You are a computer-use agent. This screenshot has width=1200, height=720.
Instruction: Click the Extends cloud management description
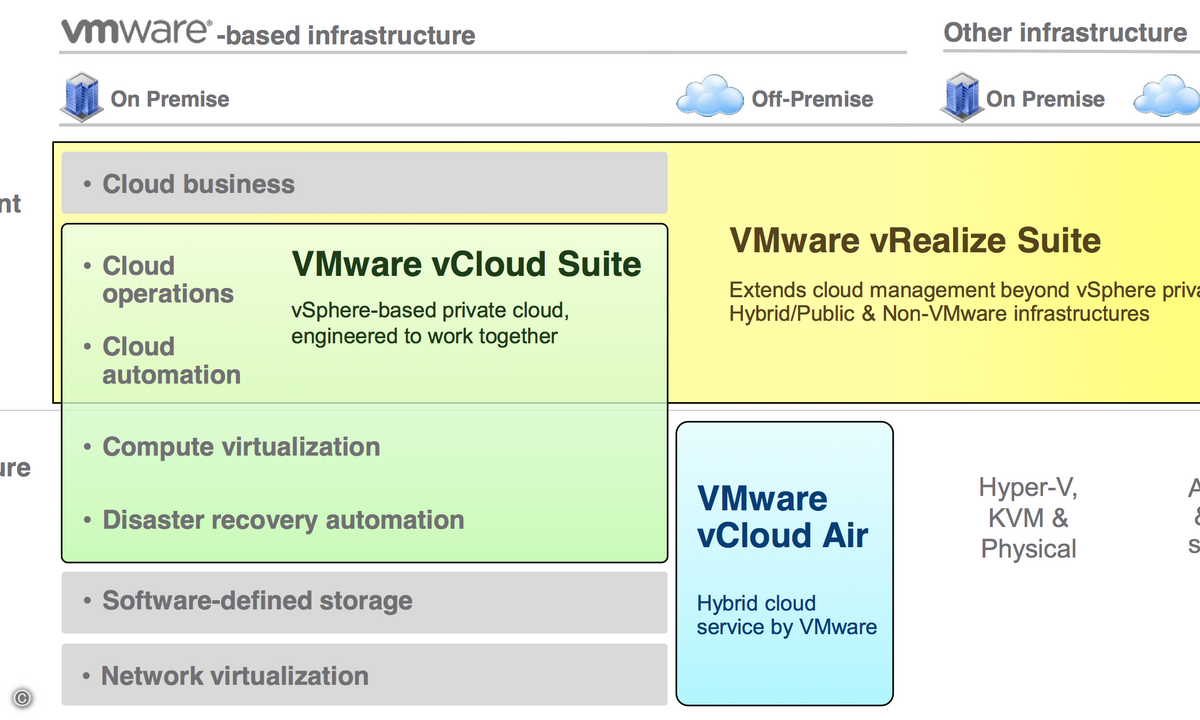pyautogui.click(x=964, y=302)
